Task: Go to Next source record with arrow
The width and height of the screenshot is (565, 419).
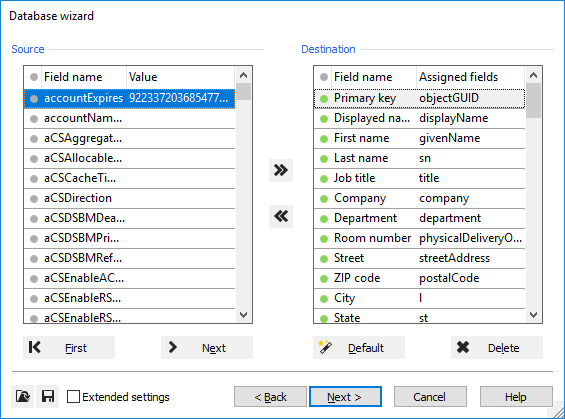Action: click(207, 348)
